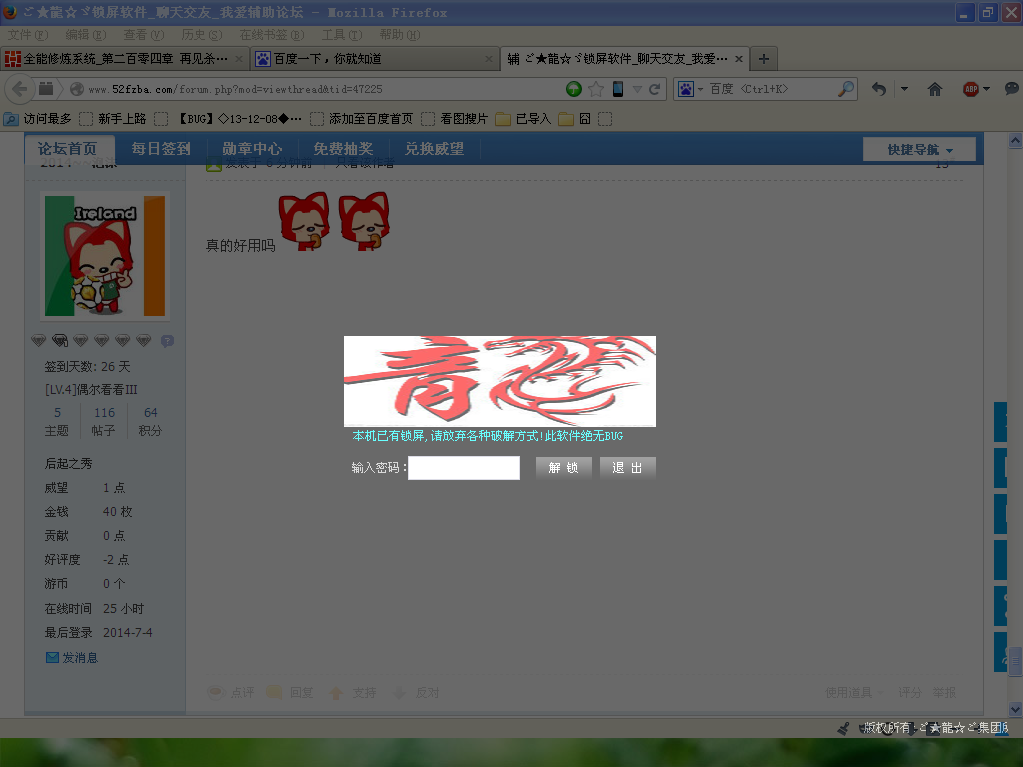Click the history box icon beside back button
Image resolution: width=1023 pixels, height=767 pixels.
[46, 89]
